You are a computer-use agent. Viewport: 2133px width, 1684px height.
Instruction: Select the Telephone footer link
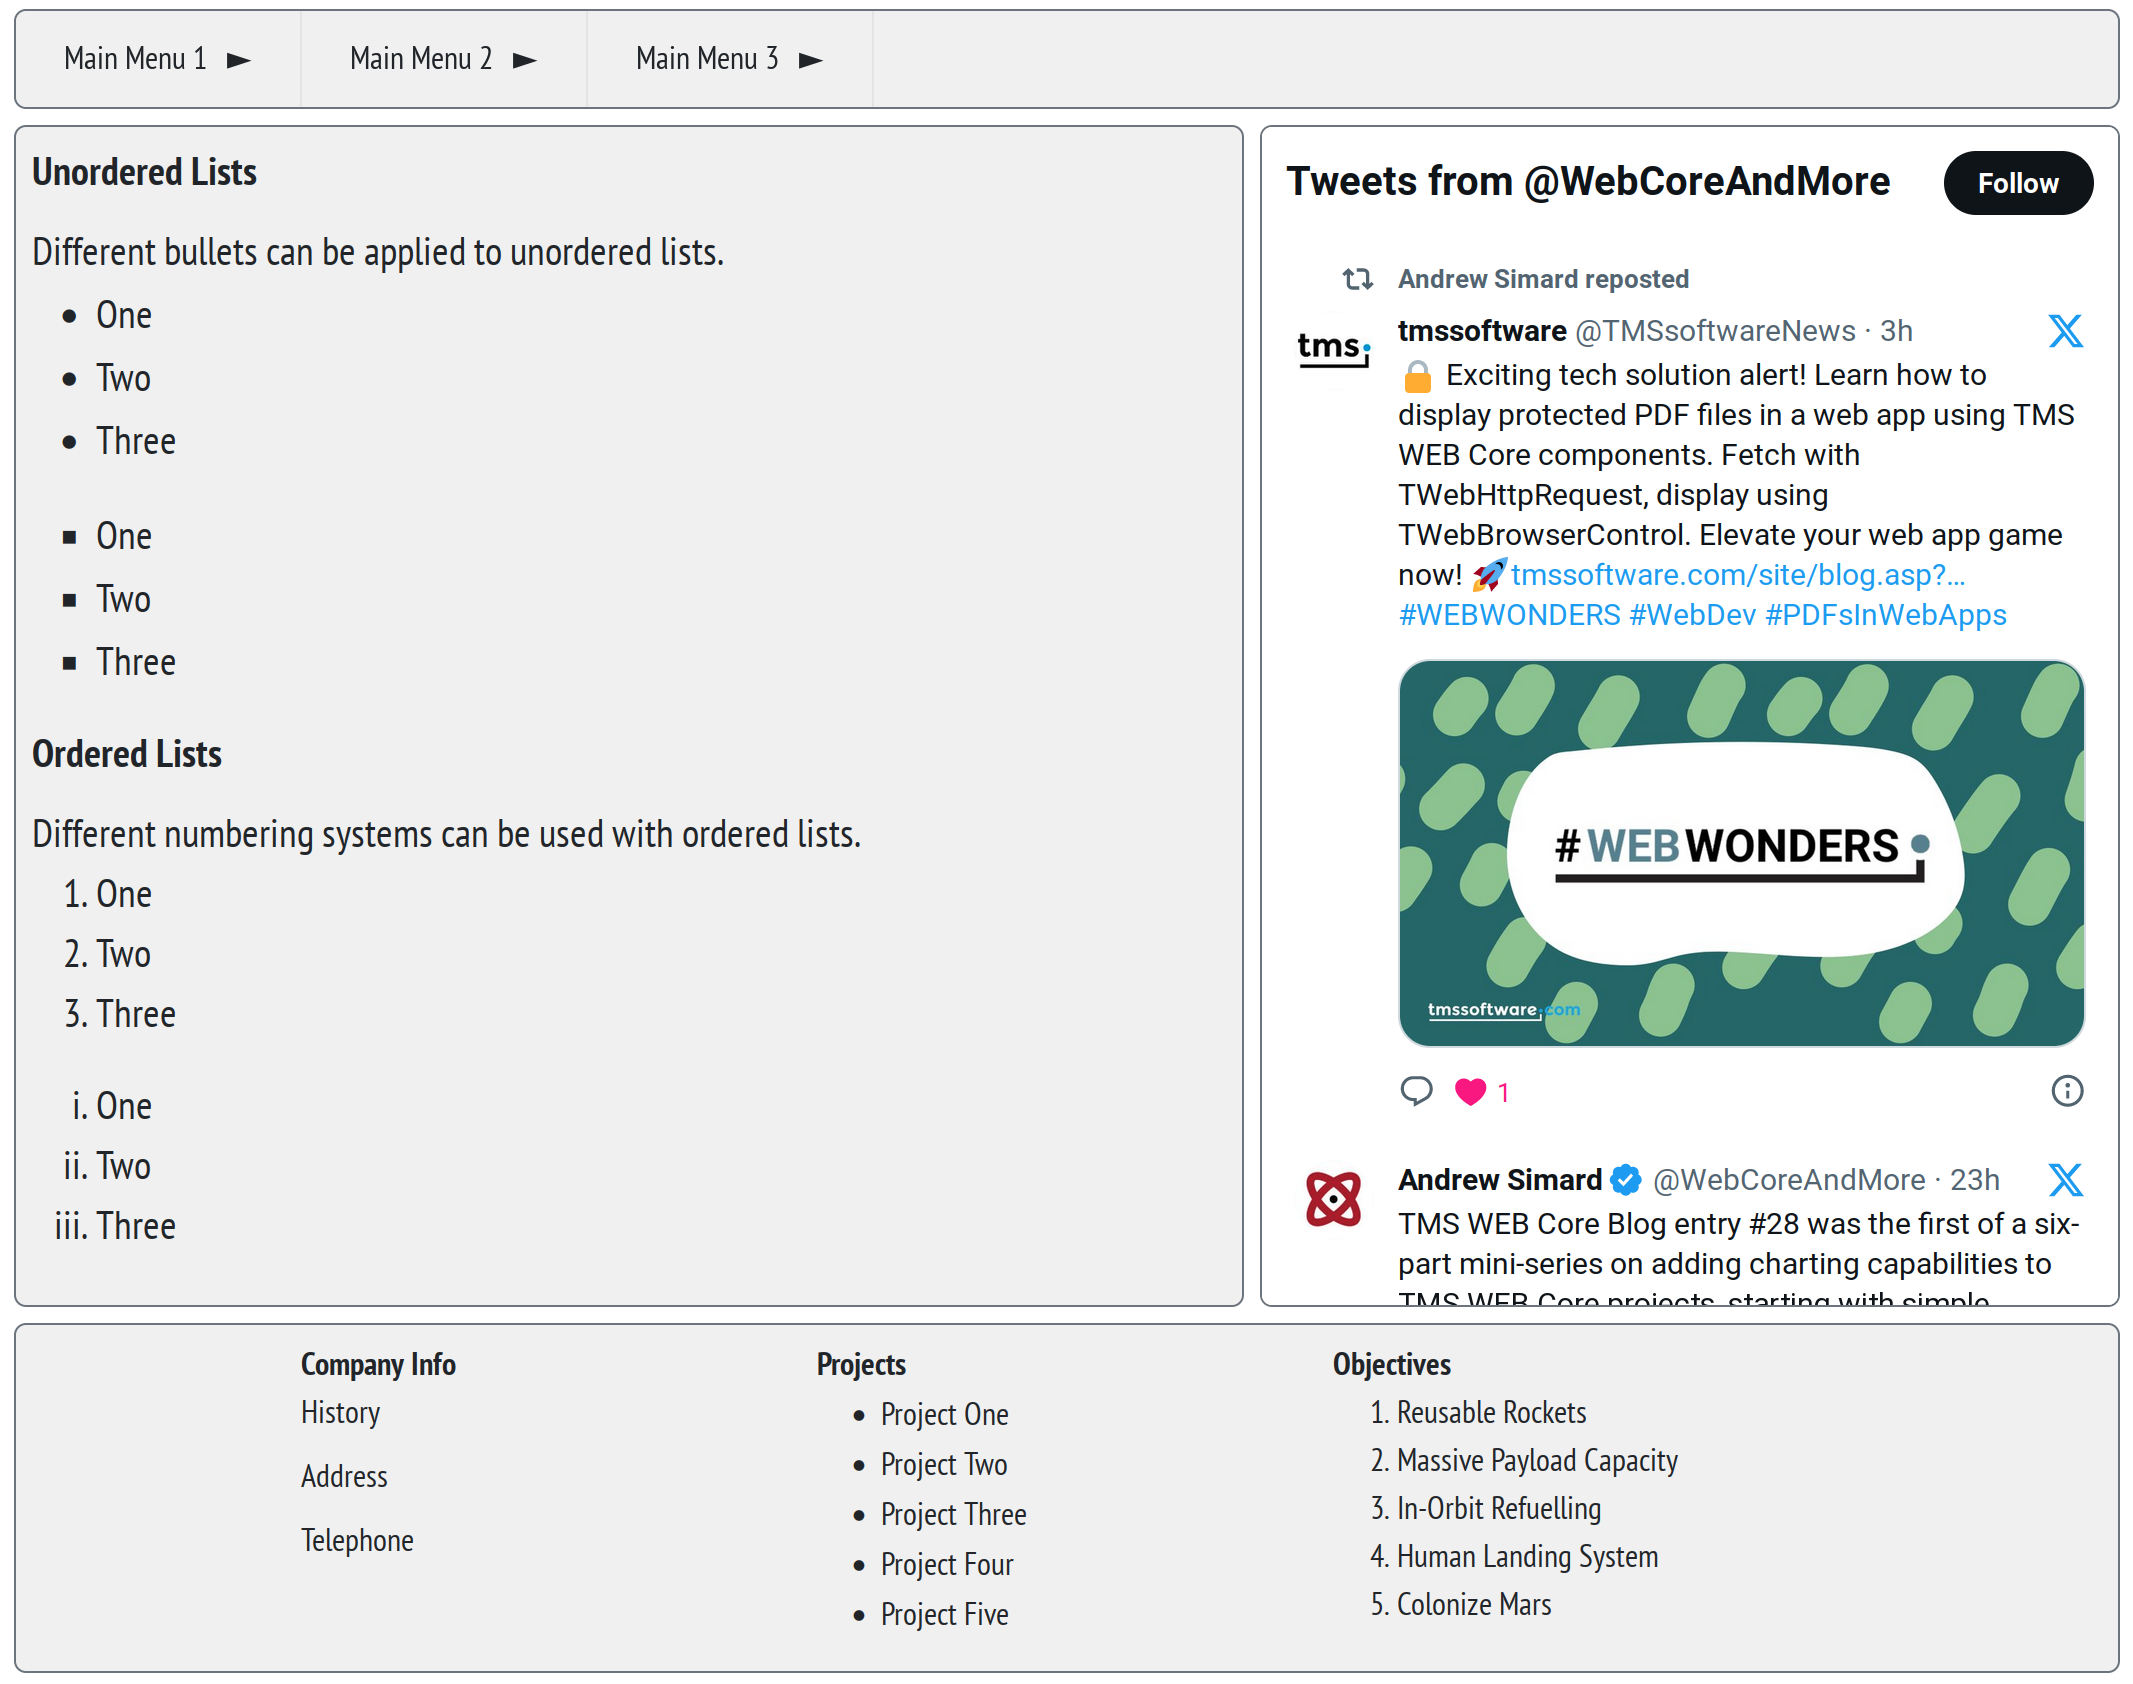[x=357, y=1541]
